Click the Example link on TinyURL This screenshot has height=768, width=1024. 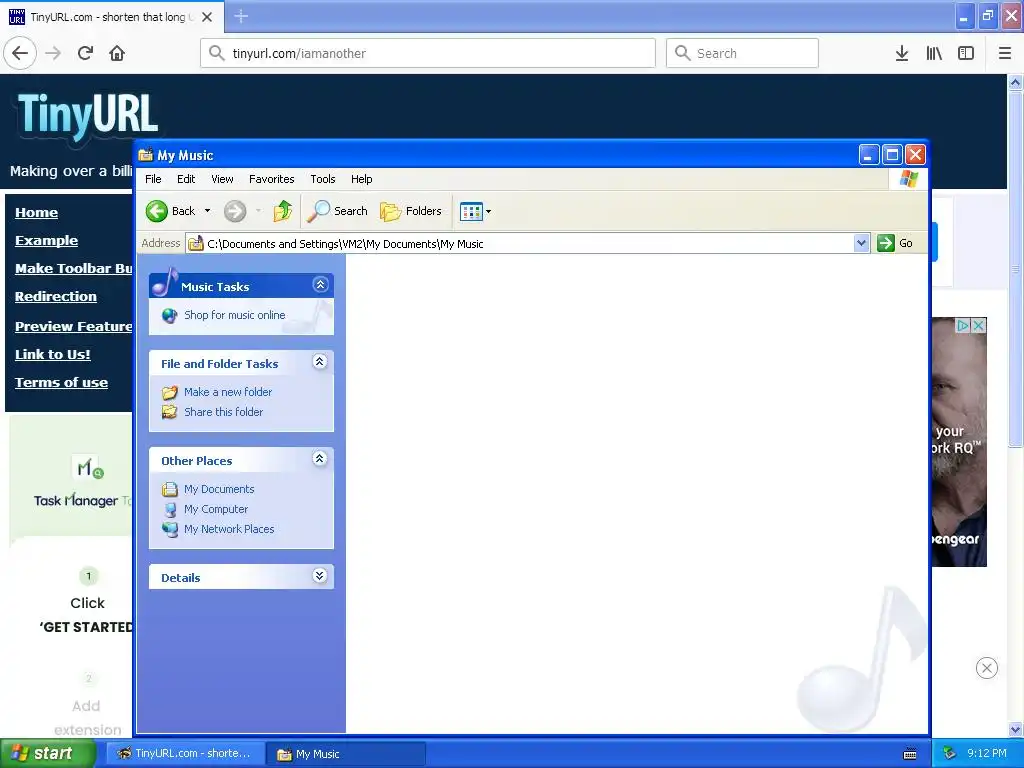pos(46,240)
